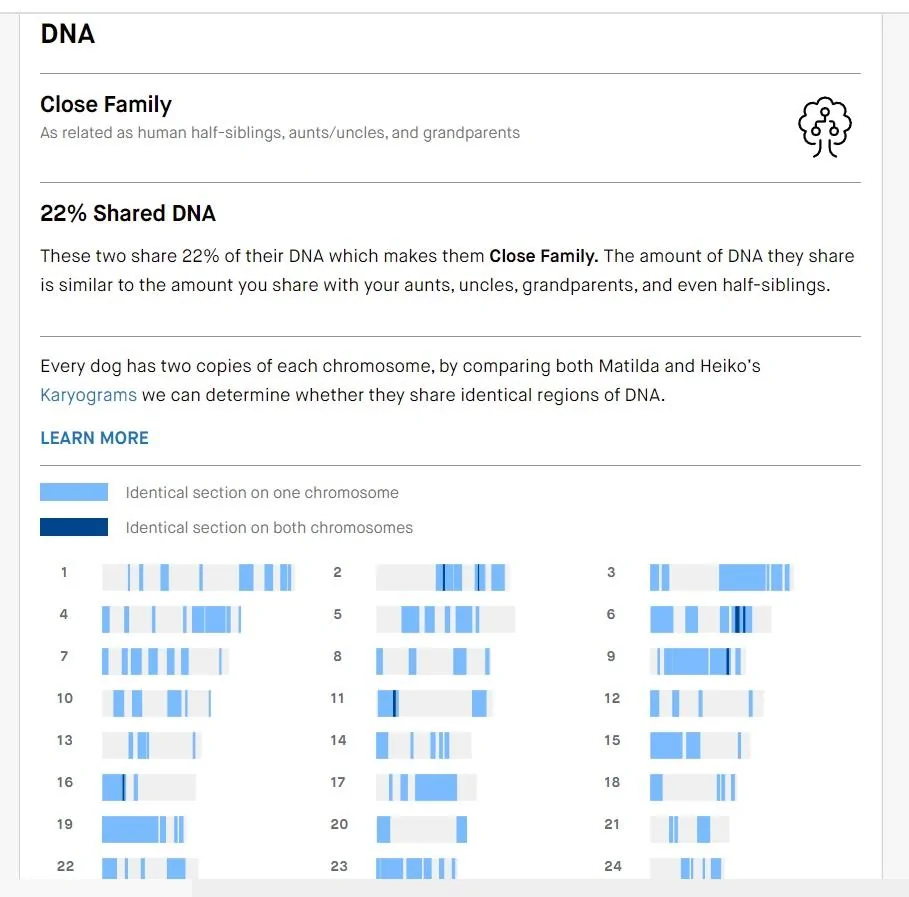This screenshot has width=909, height=897.
Task: Select chromosome 19 karyogram bar
Action: coord(144,829)
